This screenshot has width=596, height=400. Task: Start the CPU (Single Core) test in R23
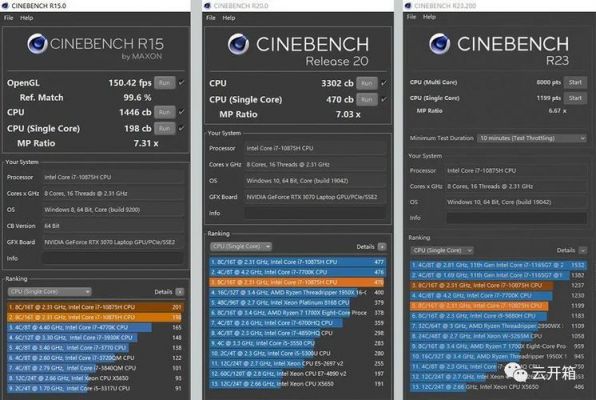[575, 98]
